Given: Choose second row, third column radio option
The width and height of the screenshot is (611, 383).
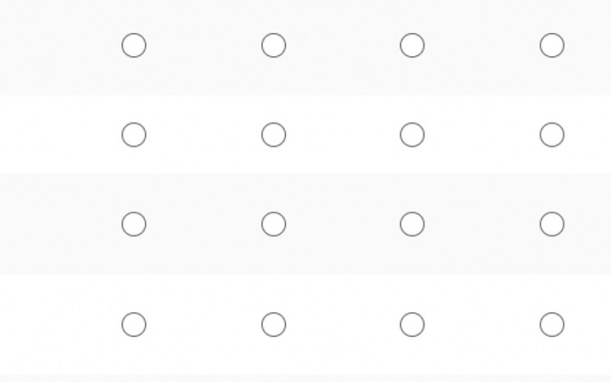Looking at the screenshot, I should click(x=412, y=135).
